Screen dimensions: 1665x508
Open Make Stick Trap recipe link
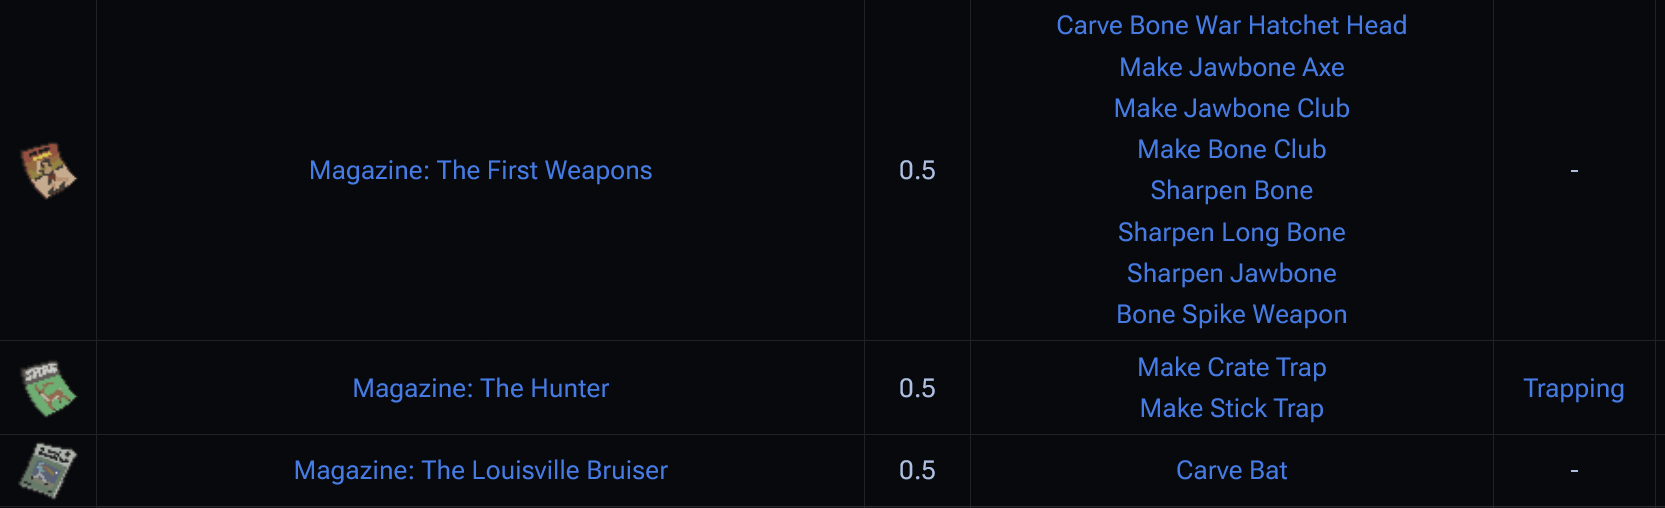[x=1231, y=408]
